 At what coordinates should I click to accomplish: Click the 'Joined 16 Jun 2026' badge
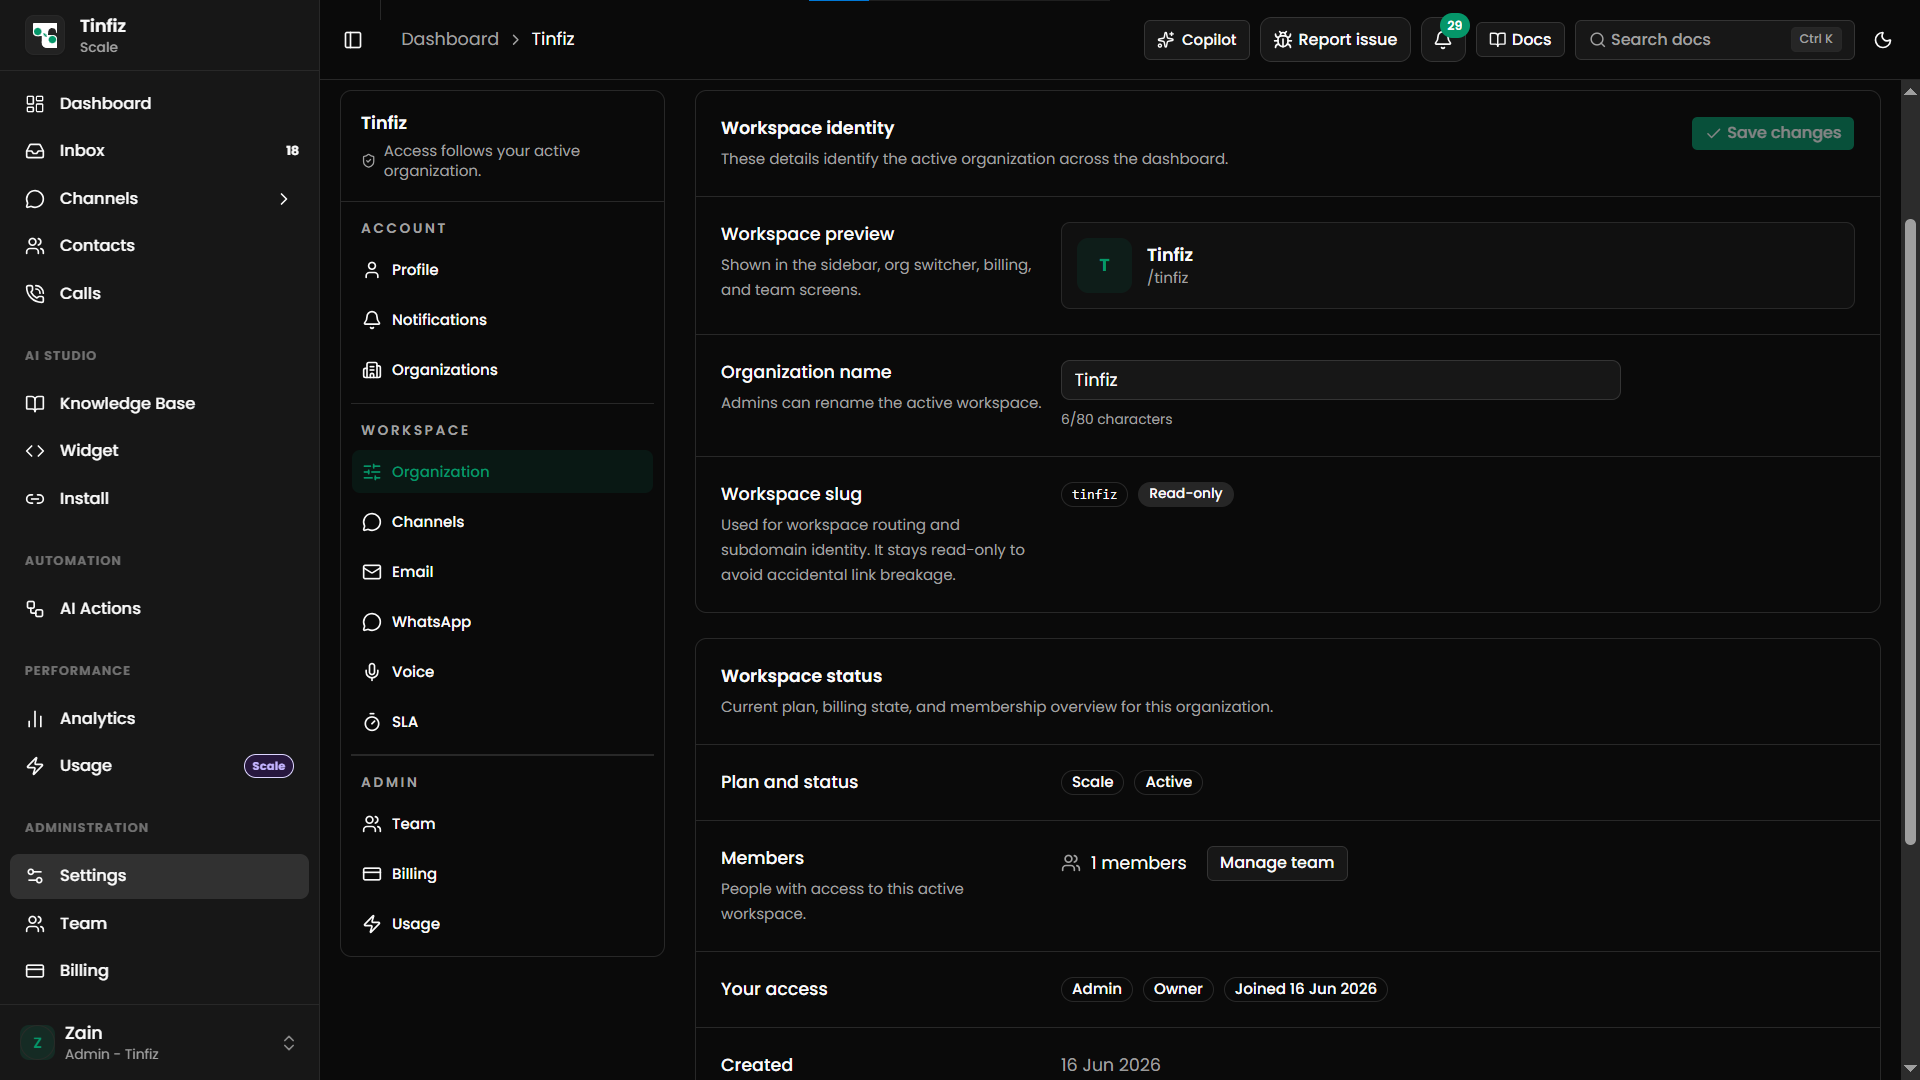click(1305, 989)
